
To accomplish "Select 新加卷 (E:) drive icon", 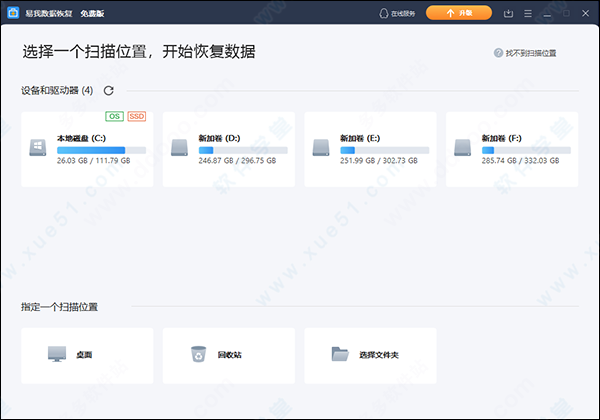I will pyautogui.click(x=322, y=148).
